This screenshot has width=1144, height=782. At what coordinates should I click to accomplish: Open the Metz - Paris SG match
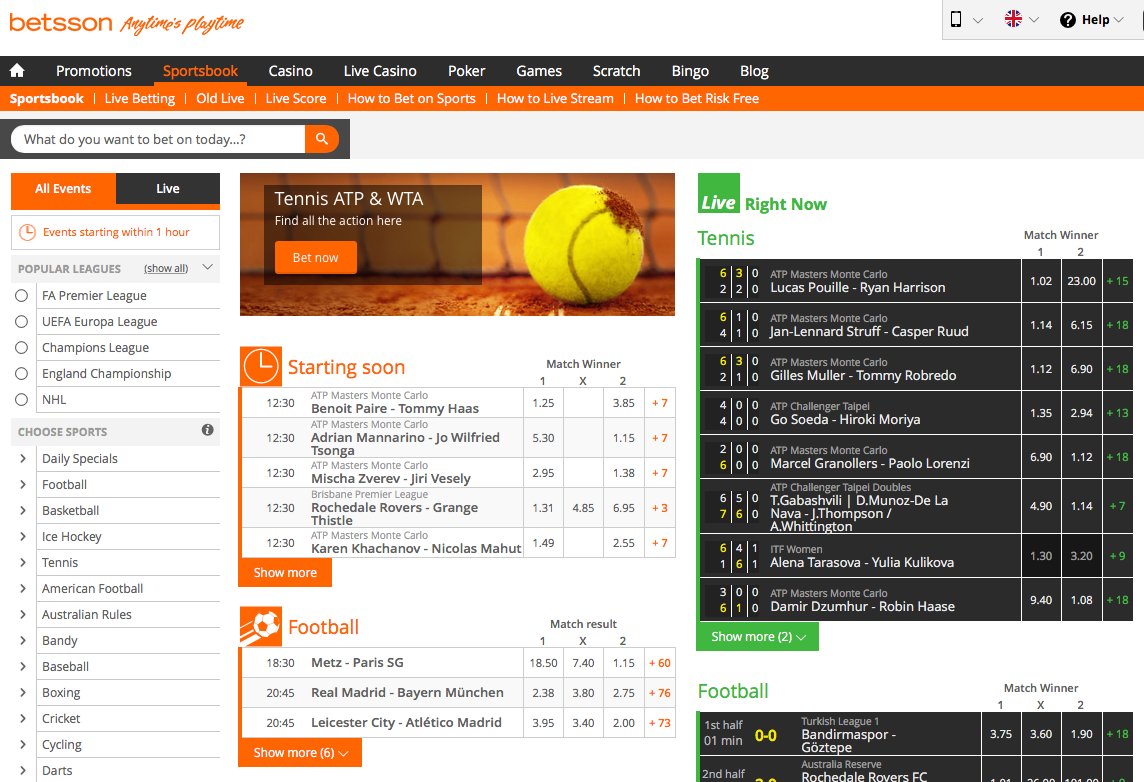[x=357, y=662]
